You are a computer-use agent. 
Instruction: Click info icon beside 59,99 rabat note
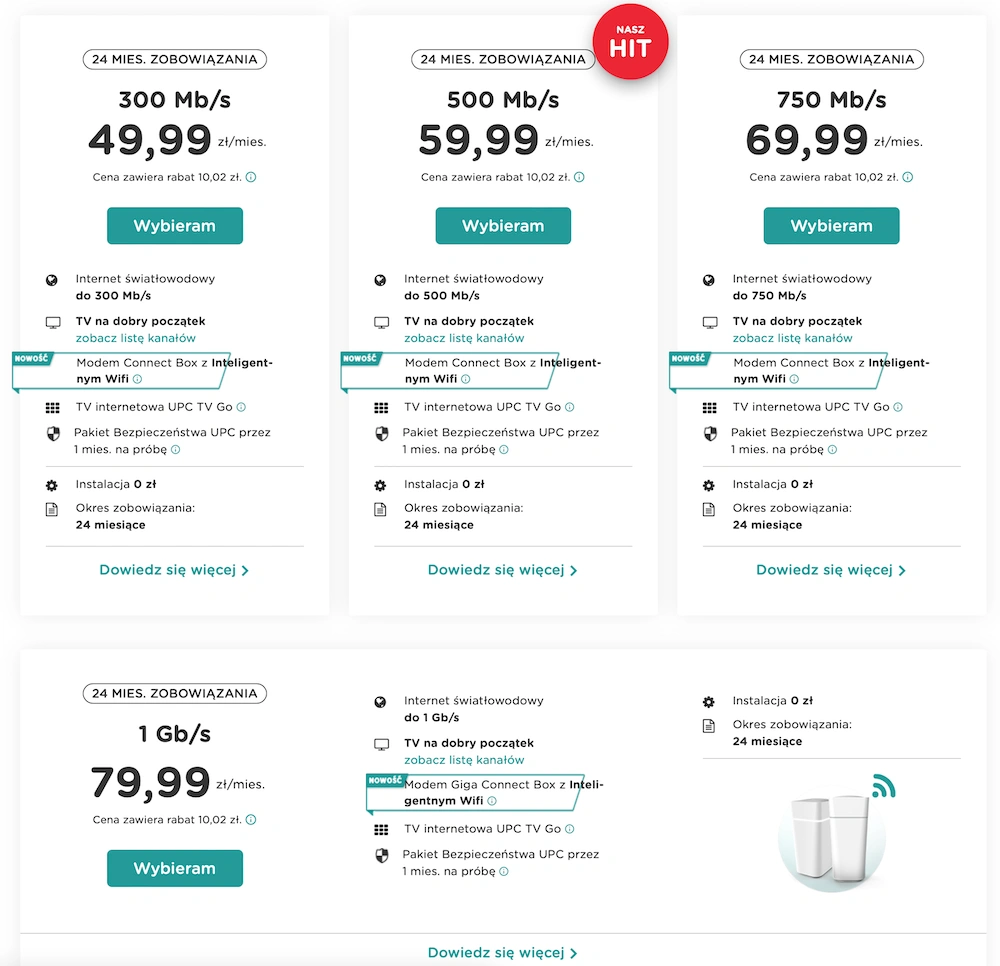click(x=579, y=177)
